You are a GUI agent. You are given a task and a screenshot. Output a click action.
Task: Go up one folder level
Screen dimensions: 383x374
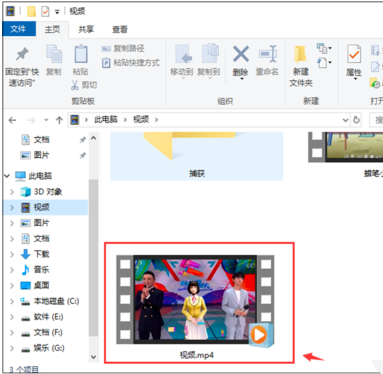(59, 120)
